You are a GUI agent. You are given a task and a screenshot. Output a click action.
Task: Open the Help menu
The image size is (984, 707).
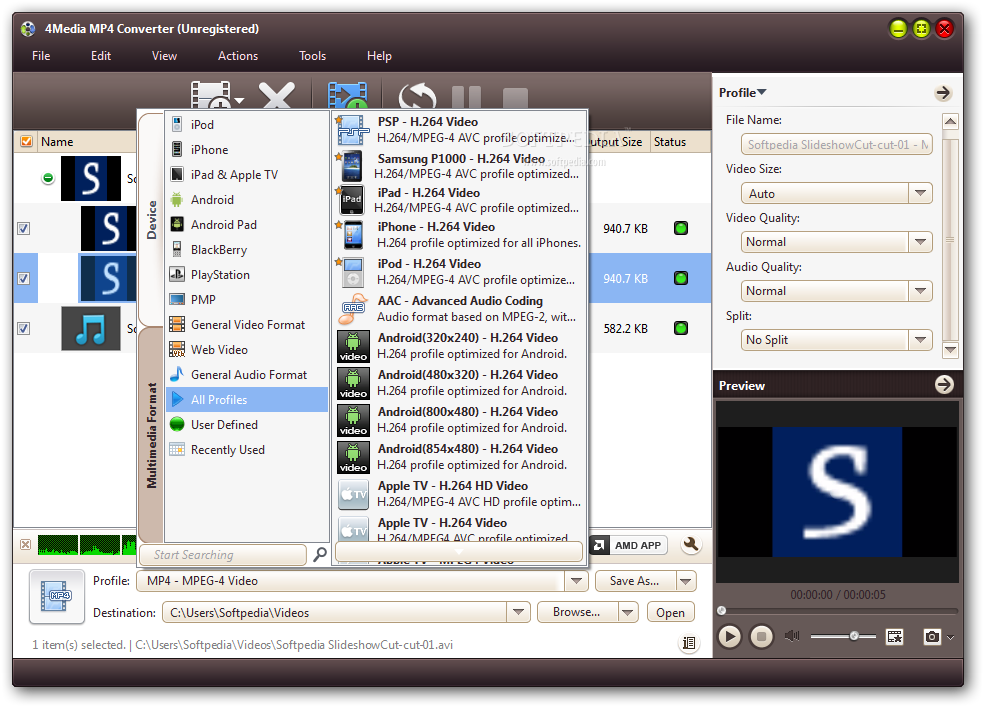[379, 56]
